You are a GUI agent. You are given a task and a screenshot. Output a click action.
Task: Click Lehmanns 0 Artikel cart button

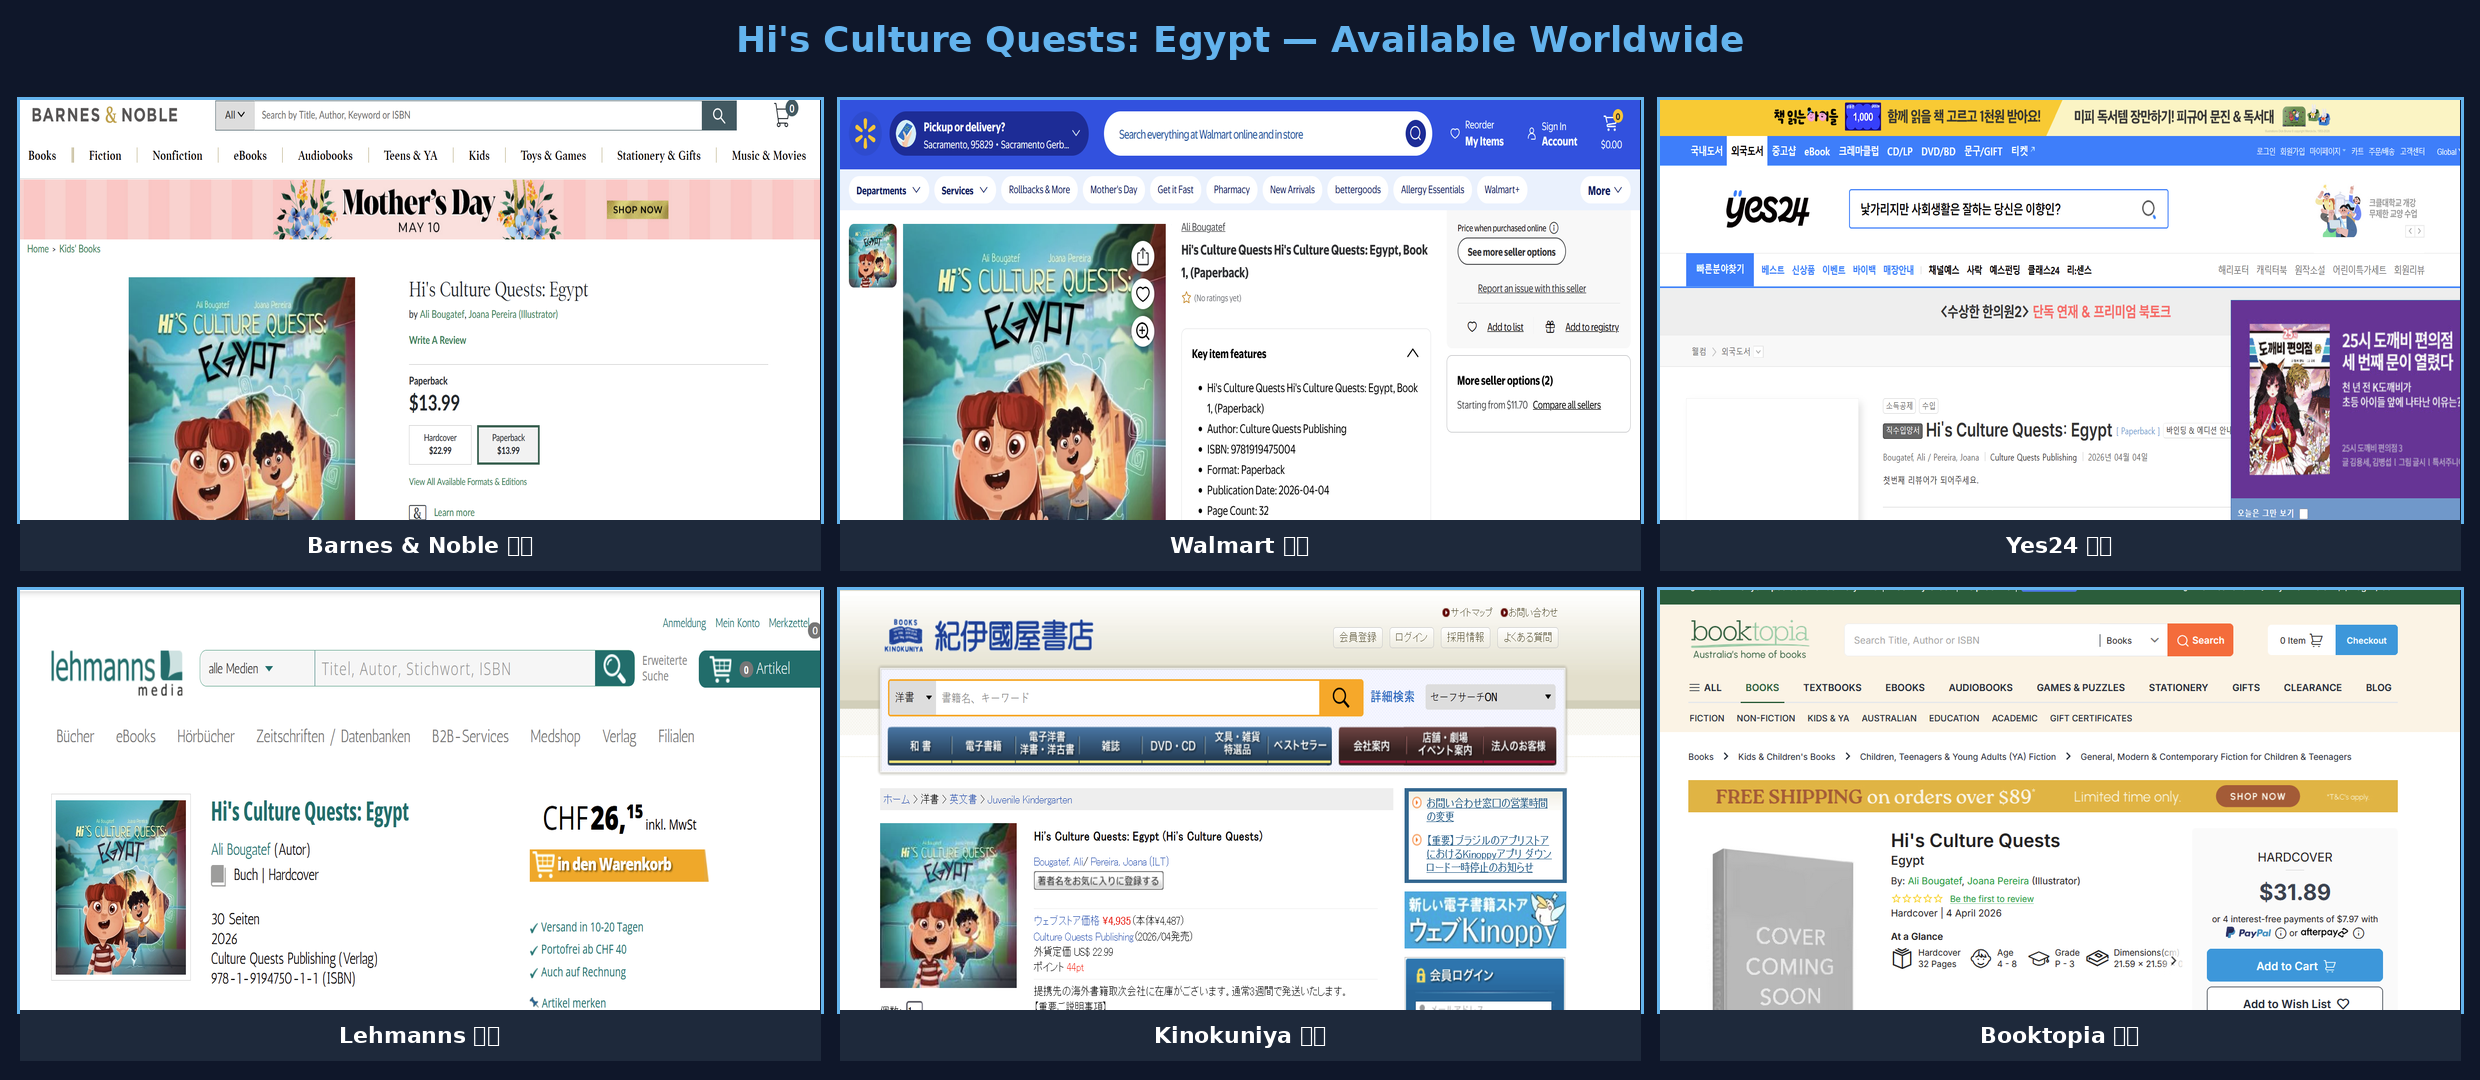point(760,668)
